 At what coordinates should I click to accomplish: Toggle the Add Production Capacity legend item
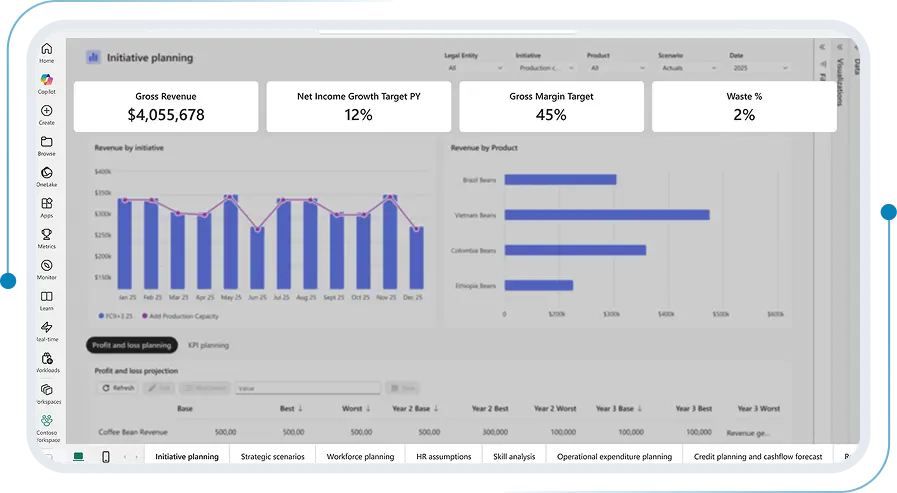point(180,316)
